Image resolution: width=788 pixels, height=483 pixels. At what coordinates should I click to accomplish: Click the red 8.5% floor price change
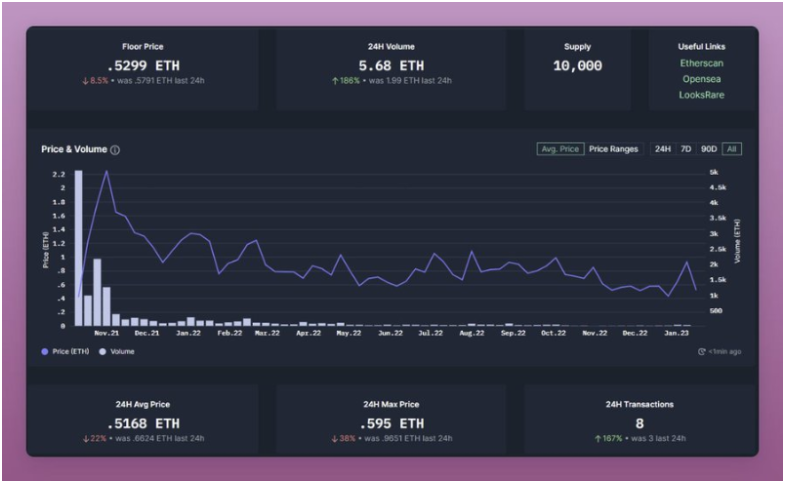point(95,80)
